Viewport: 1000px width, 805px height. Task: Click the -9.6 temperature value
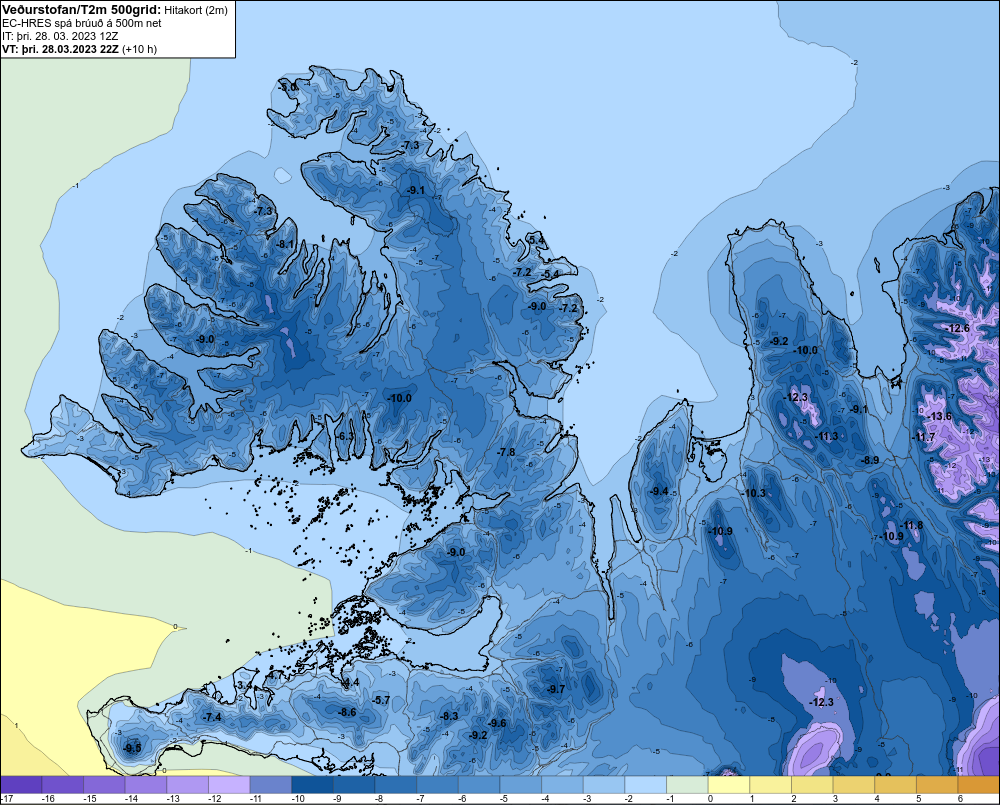(x=497, y=723)
